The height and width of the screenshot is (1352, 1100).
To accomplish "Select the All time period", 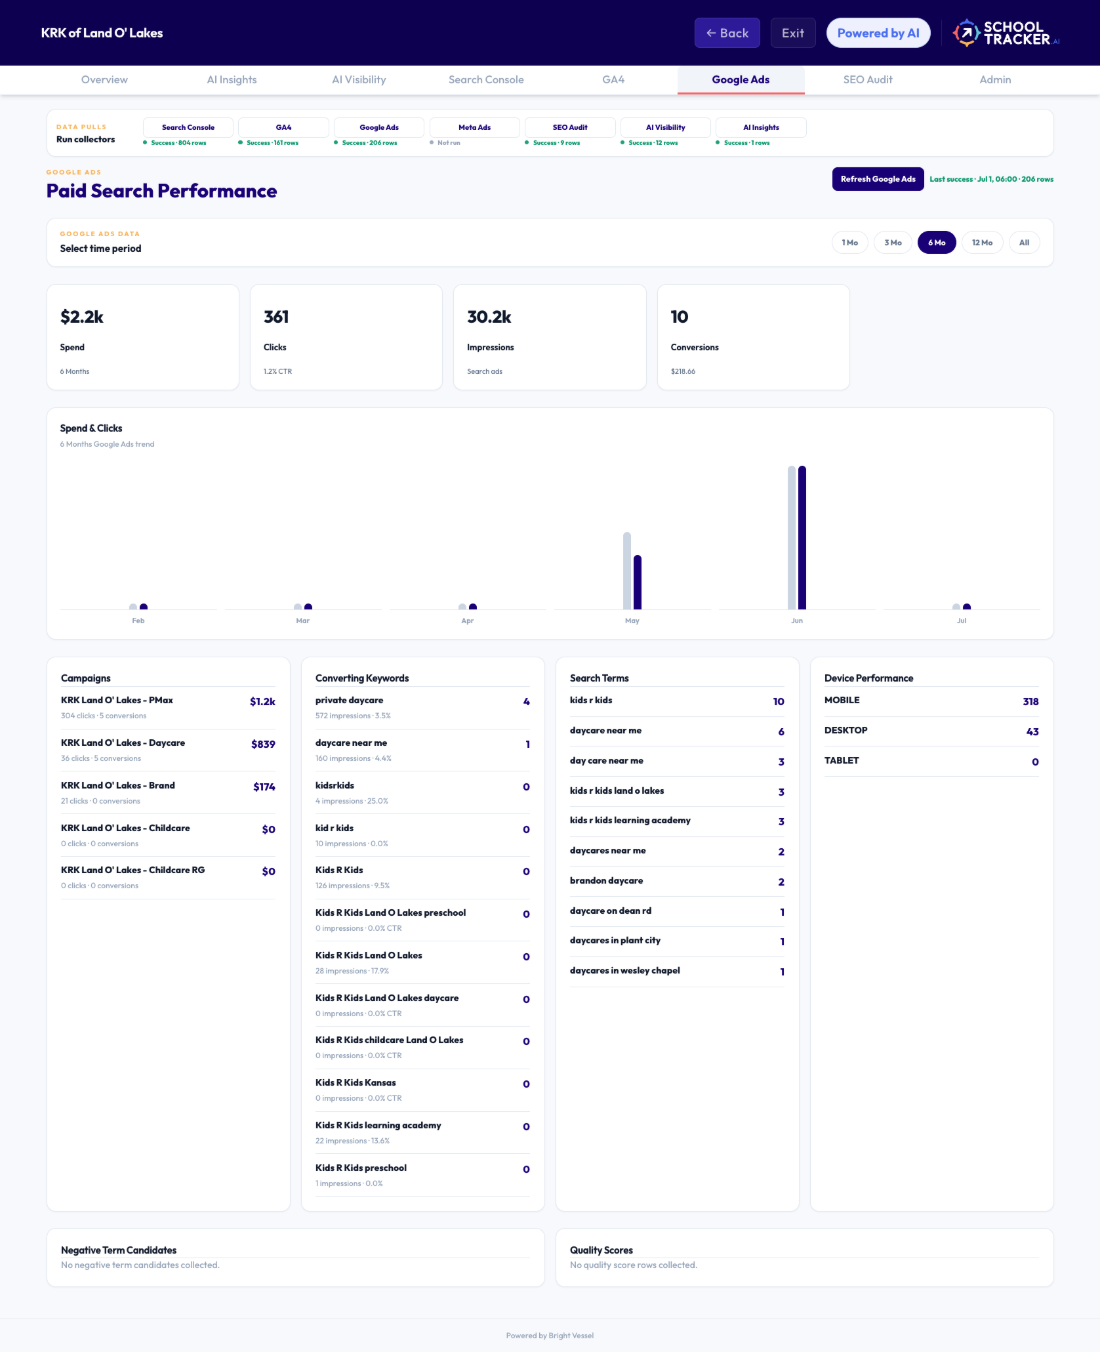I will (x=1024, y=243).
